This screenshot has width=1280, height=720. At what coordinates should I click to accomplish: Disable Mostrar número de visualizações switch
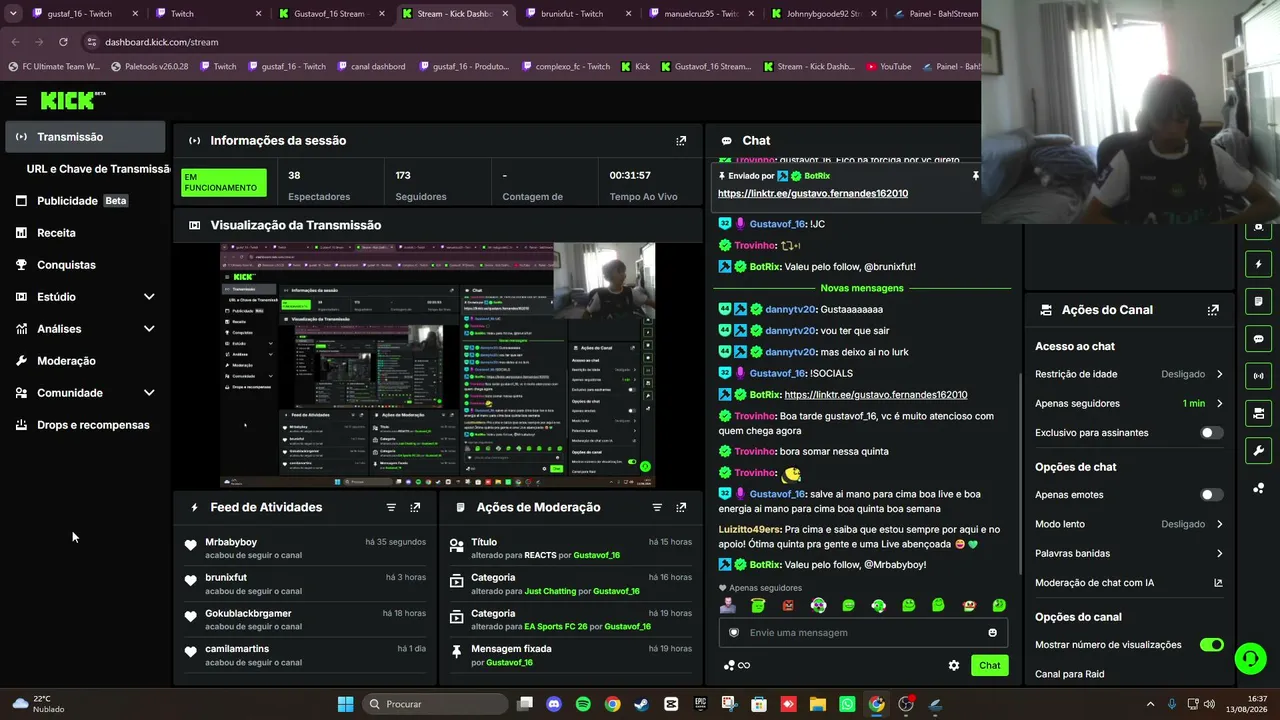1211,645
